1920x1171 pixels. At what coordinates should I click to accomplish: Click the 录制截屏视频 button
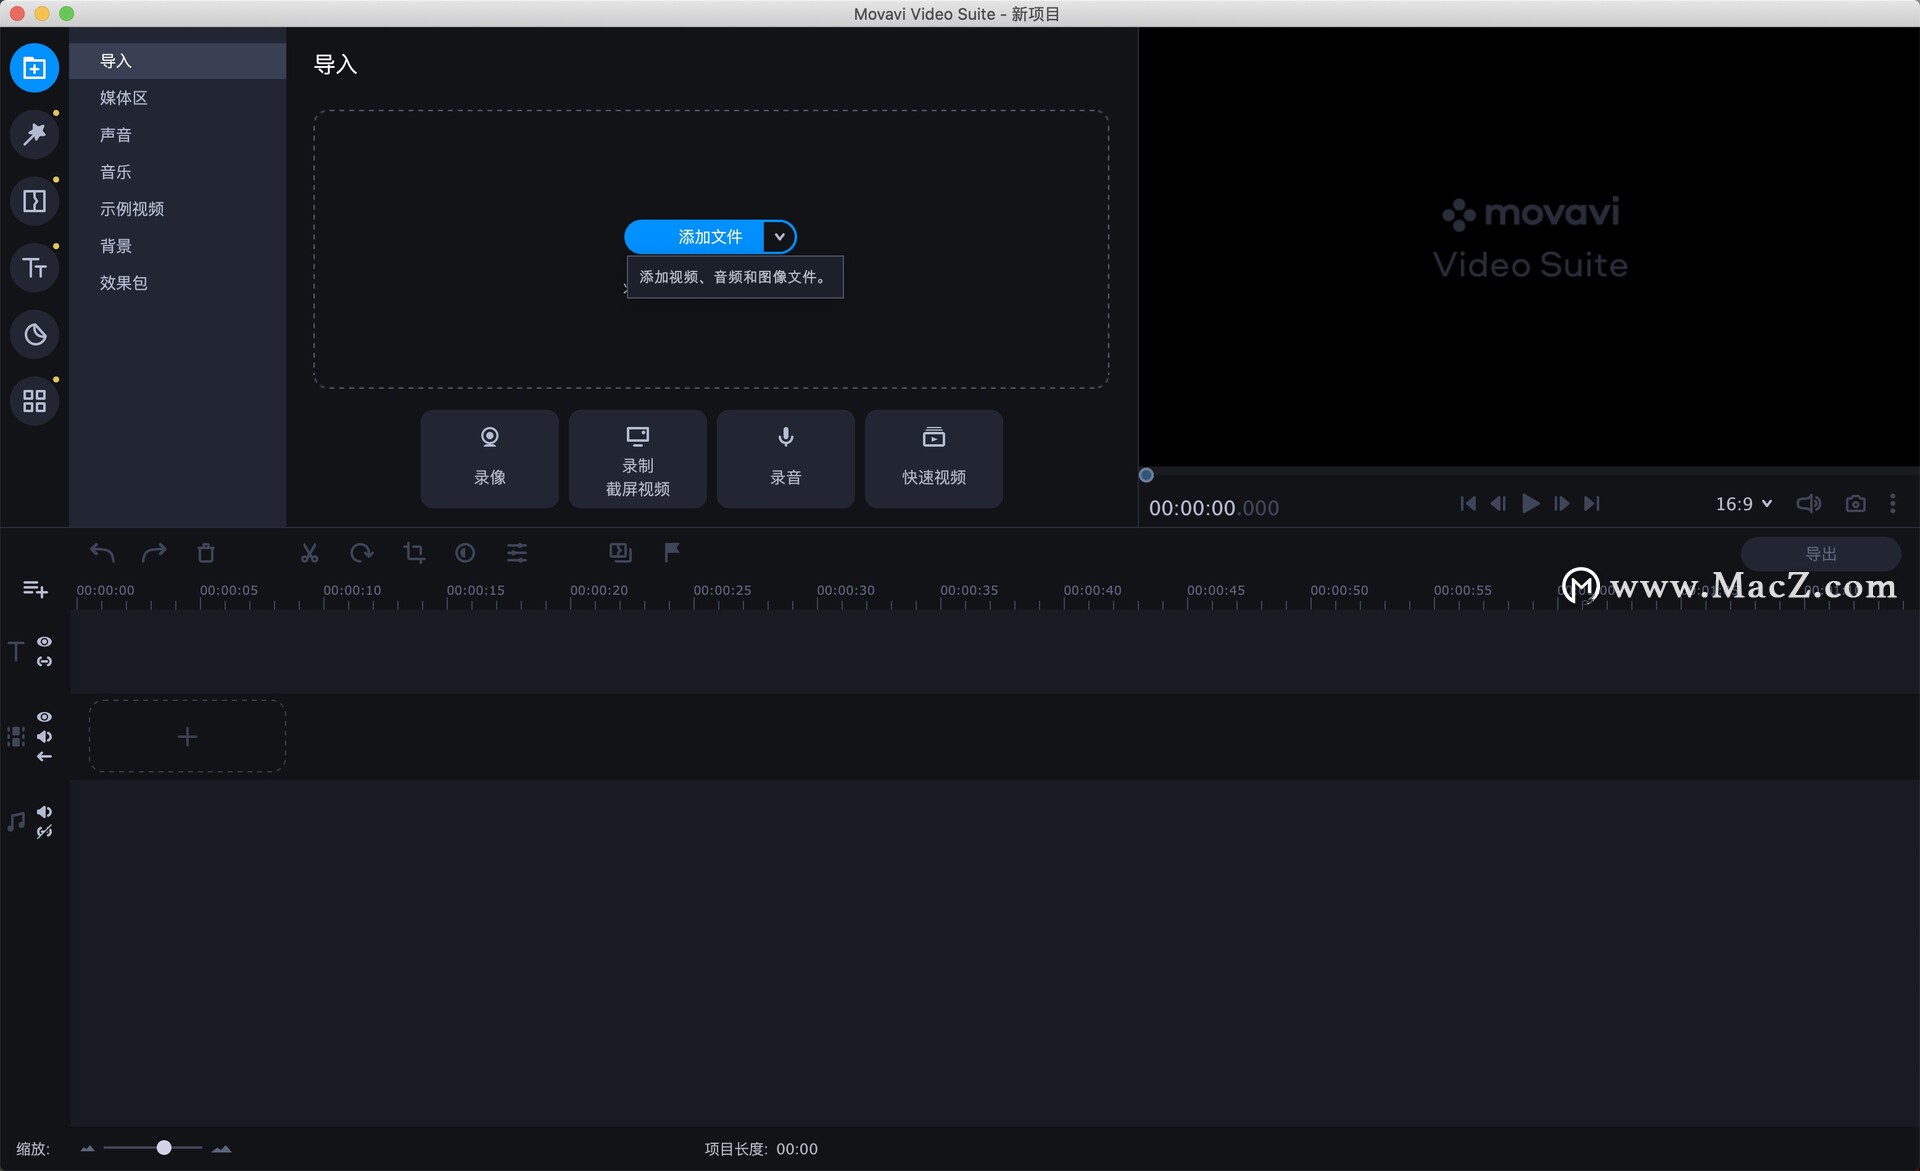tap(637, 459)
